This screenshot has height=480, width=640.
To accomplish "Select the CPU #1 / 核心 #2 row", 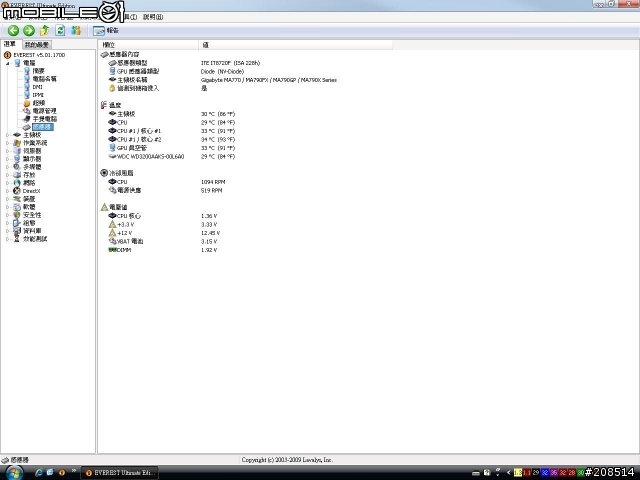I will pyautogui.click(x=171, y=140).
